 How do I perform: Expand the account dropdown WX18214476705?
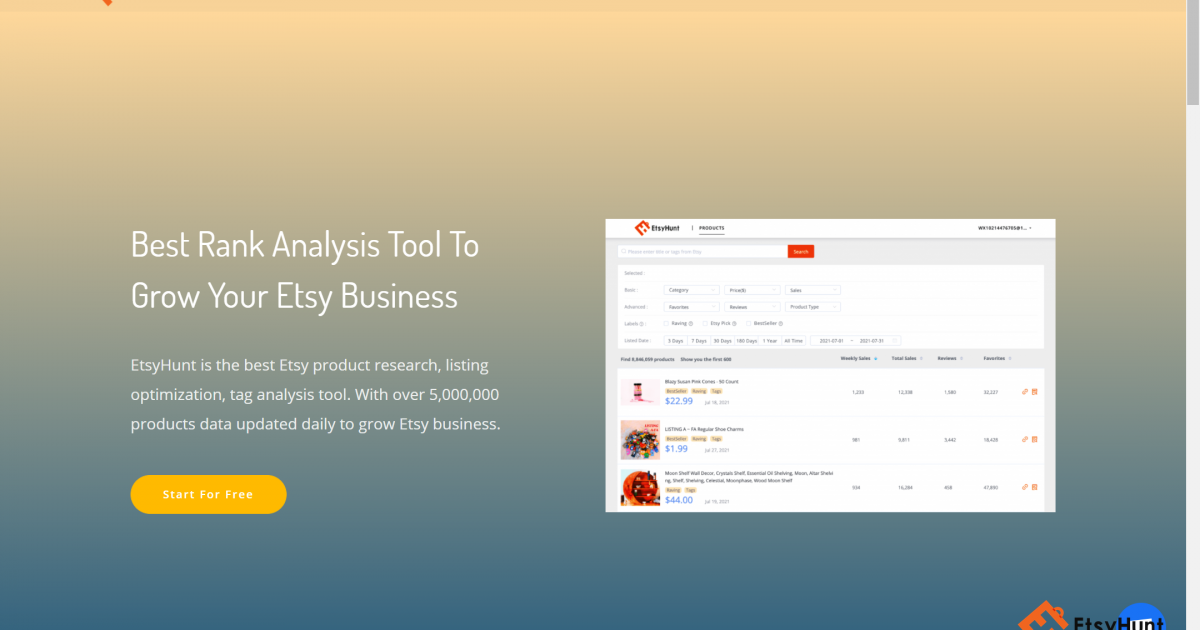pos(1004,228)
